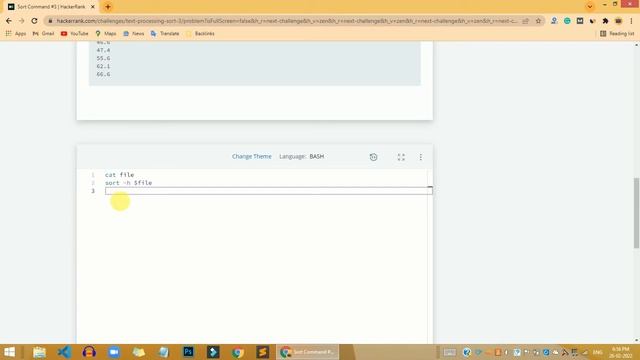Open the Chrome taskbar shortcut
The image size is (640, 360).
[x=238, y=352]
